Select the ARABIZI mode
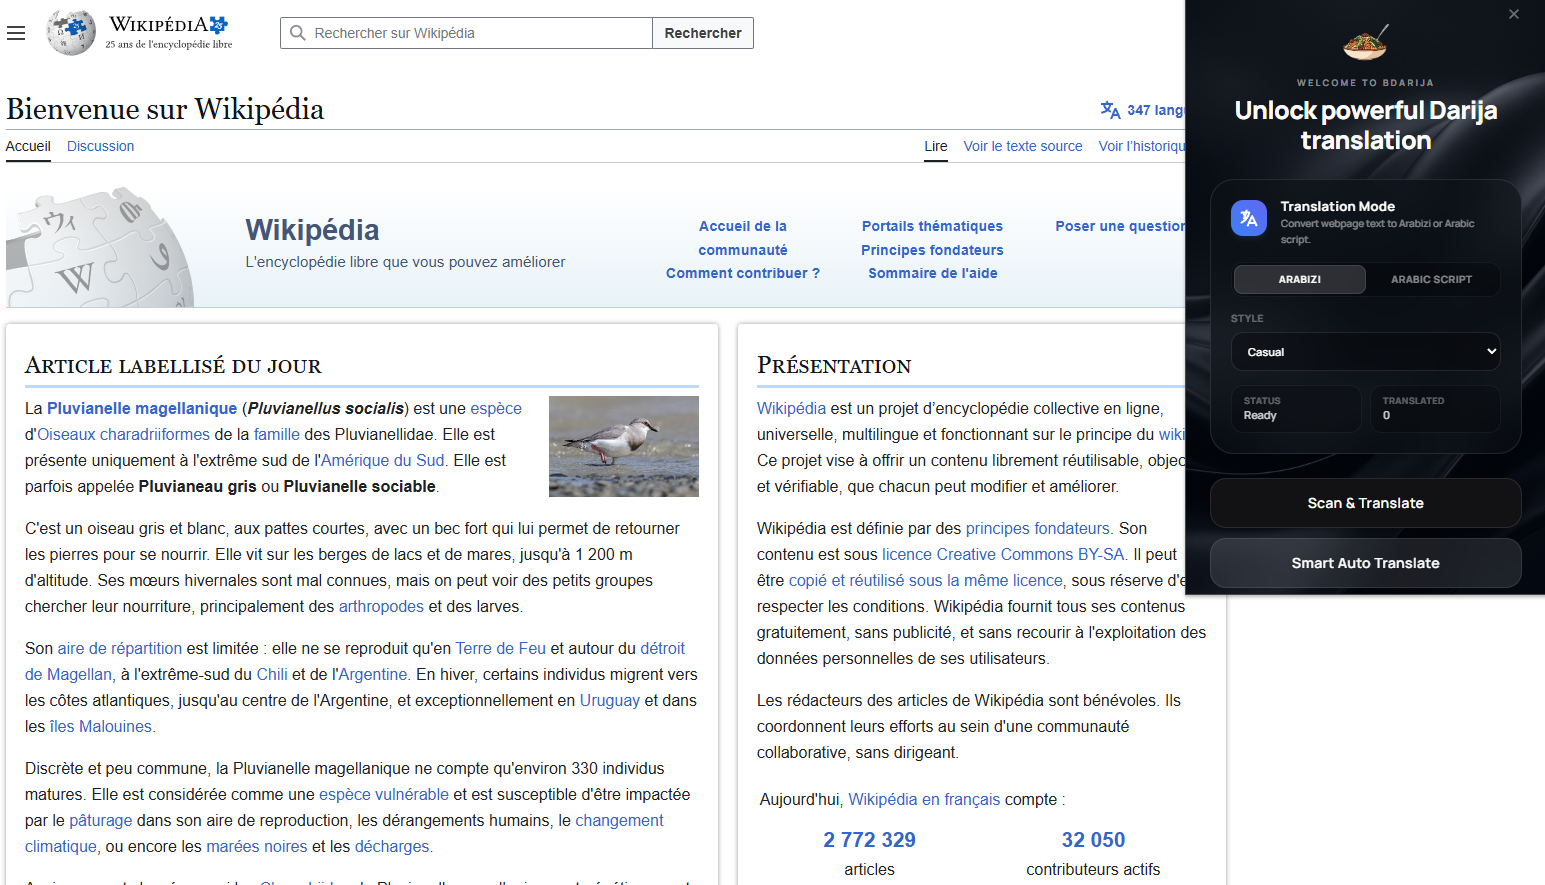The width and height of the screenshot is (1545, 885). click(1299, 279)
